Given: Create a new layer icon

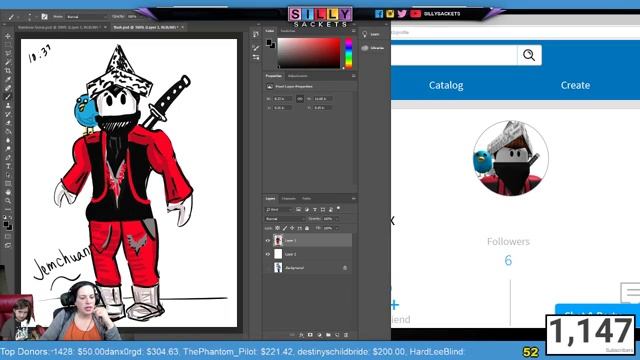Looking at the screenshot, I should click(337, 335).
